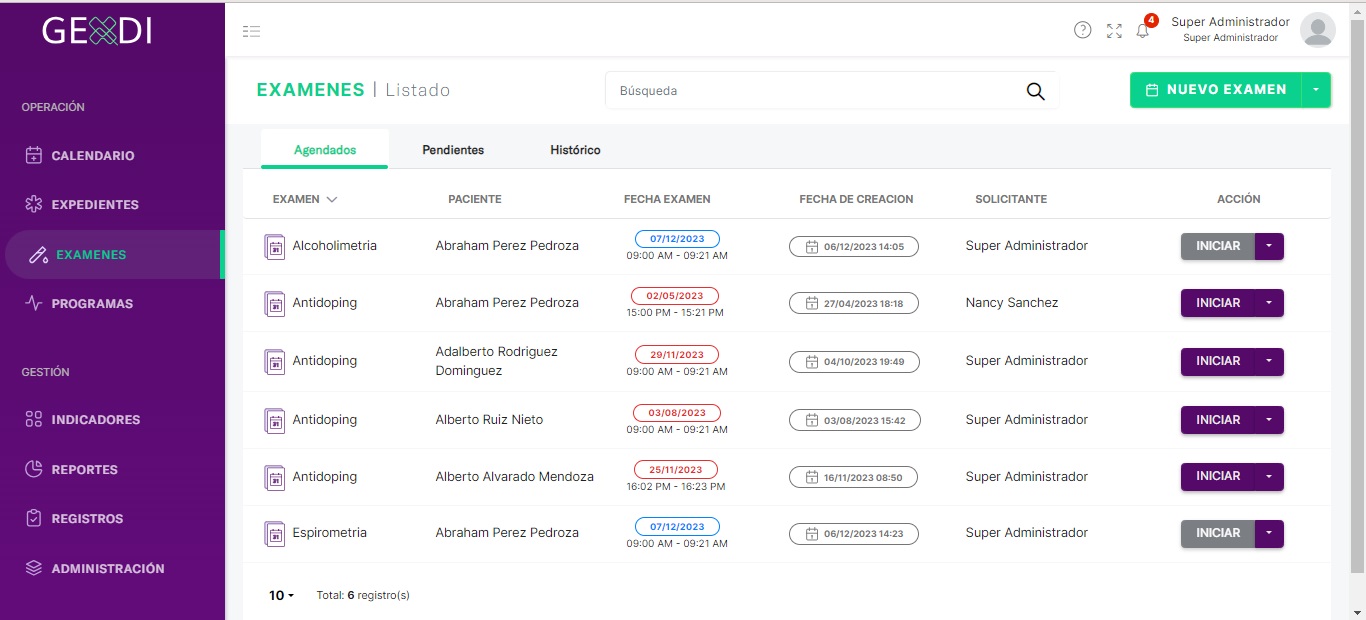1366x620 pixels.
Task: Open the user avatar profile picture
Action: 1318,30
